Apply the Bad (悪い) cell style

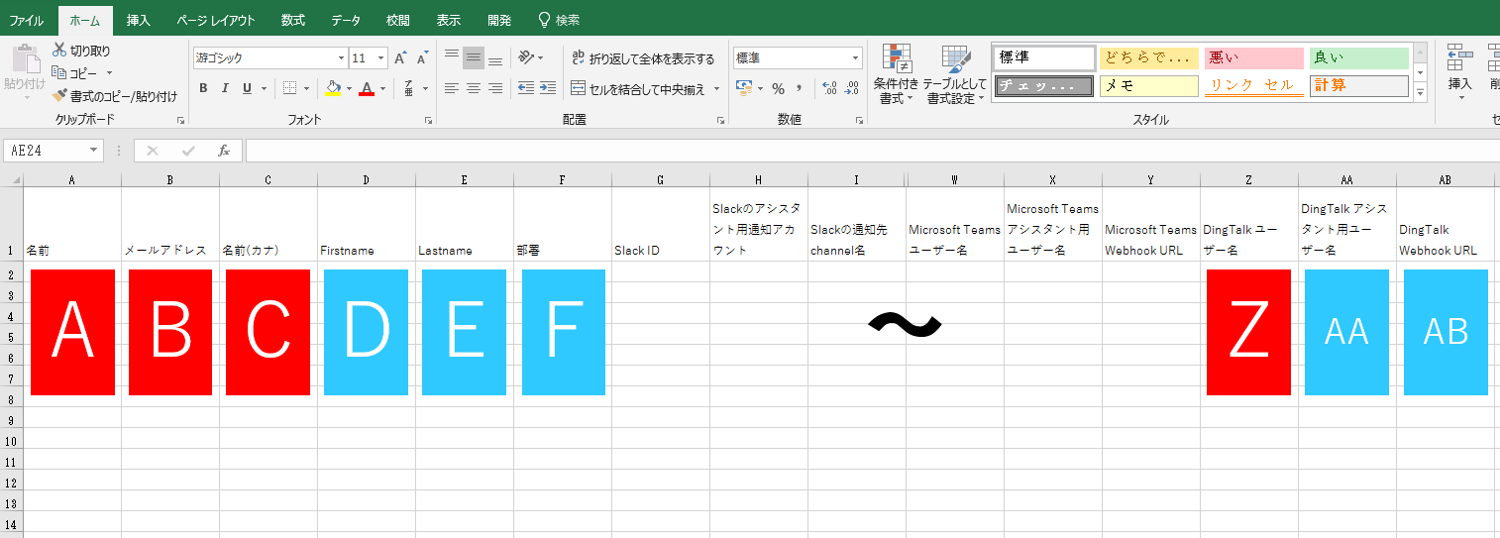[x=1254, y=58]
